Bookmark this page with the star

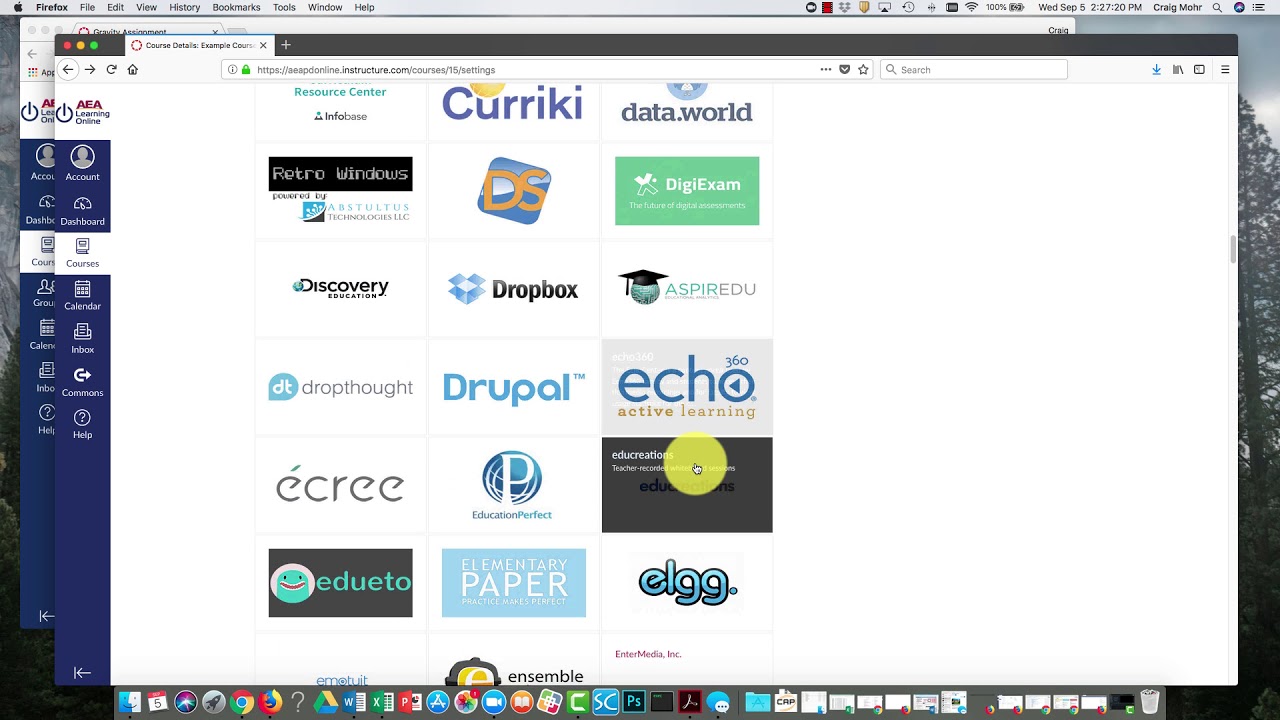coord(863,69)
